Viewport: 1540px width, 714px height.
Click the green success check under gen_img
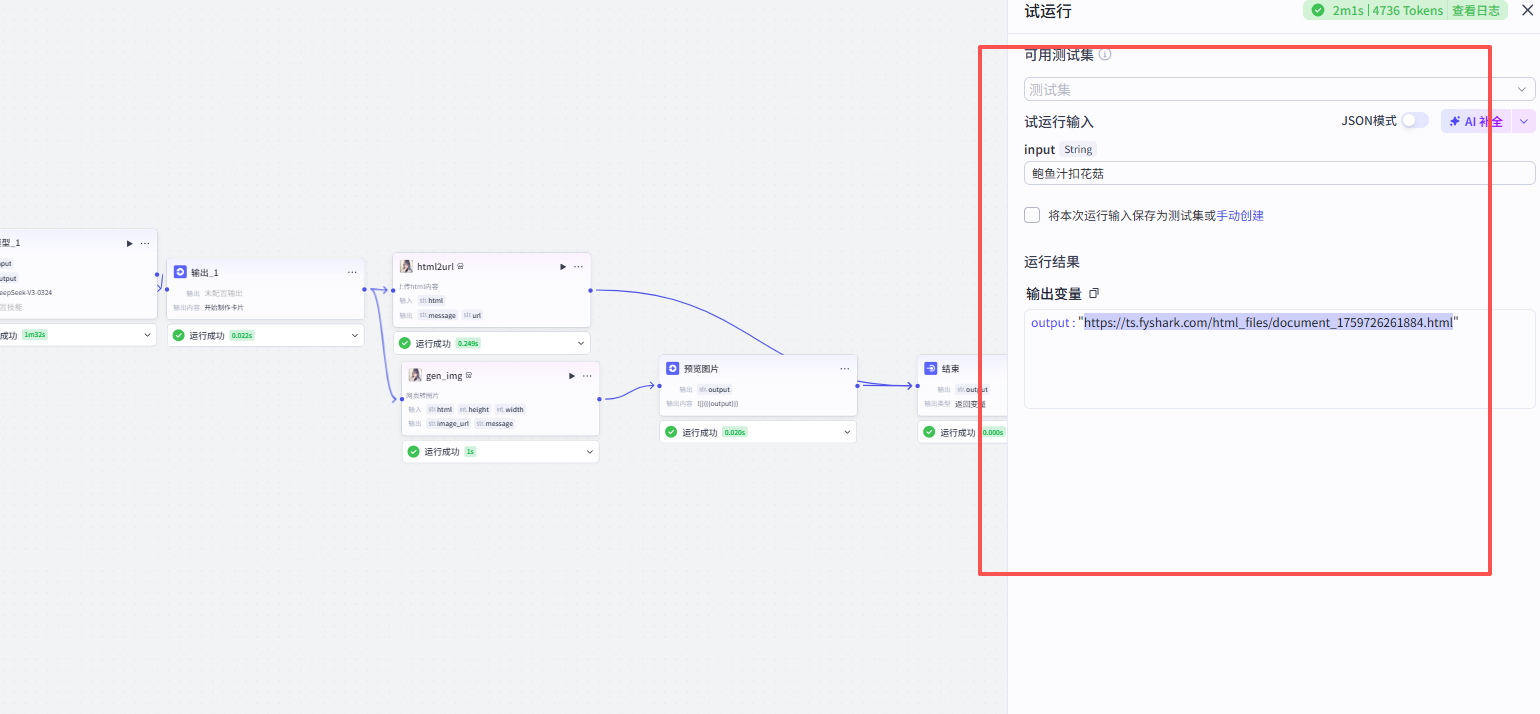coord(413,452)
